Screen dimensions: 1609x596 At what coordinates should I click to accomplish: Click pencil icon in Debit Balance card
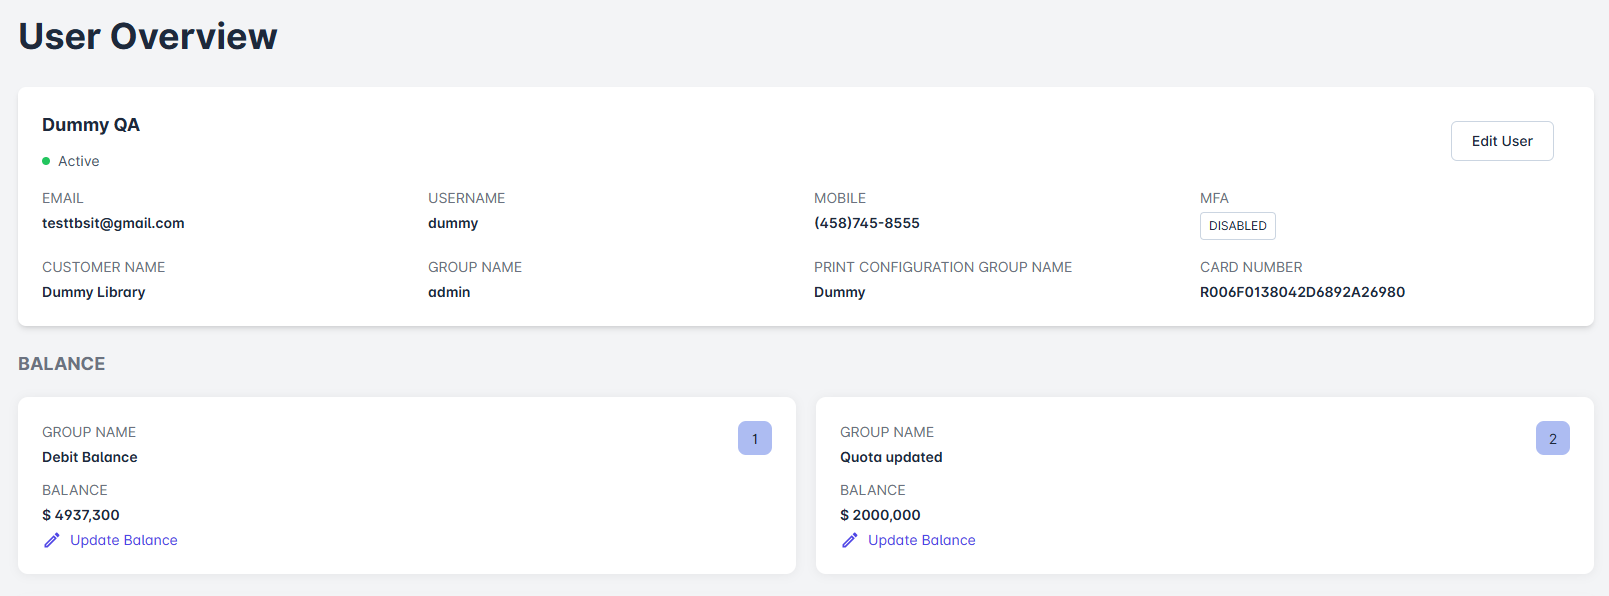point(52,540)
